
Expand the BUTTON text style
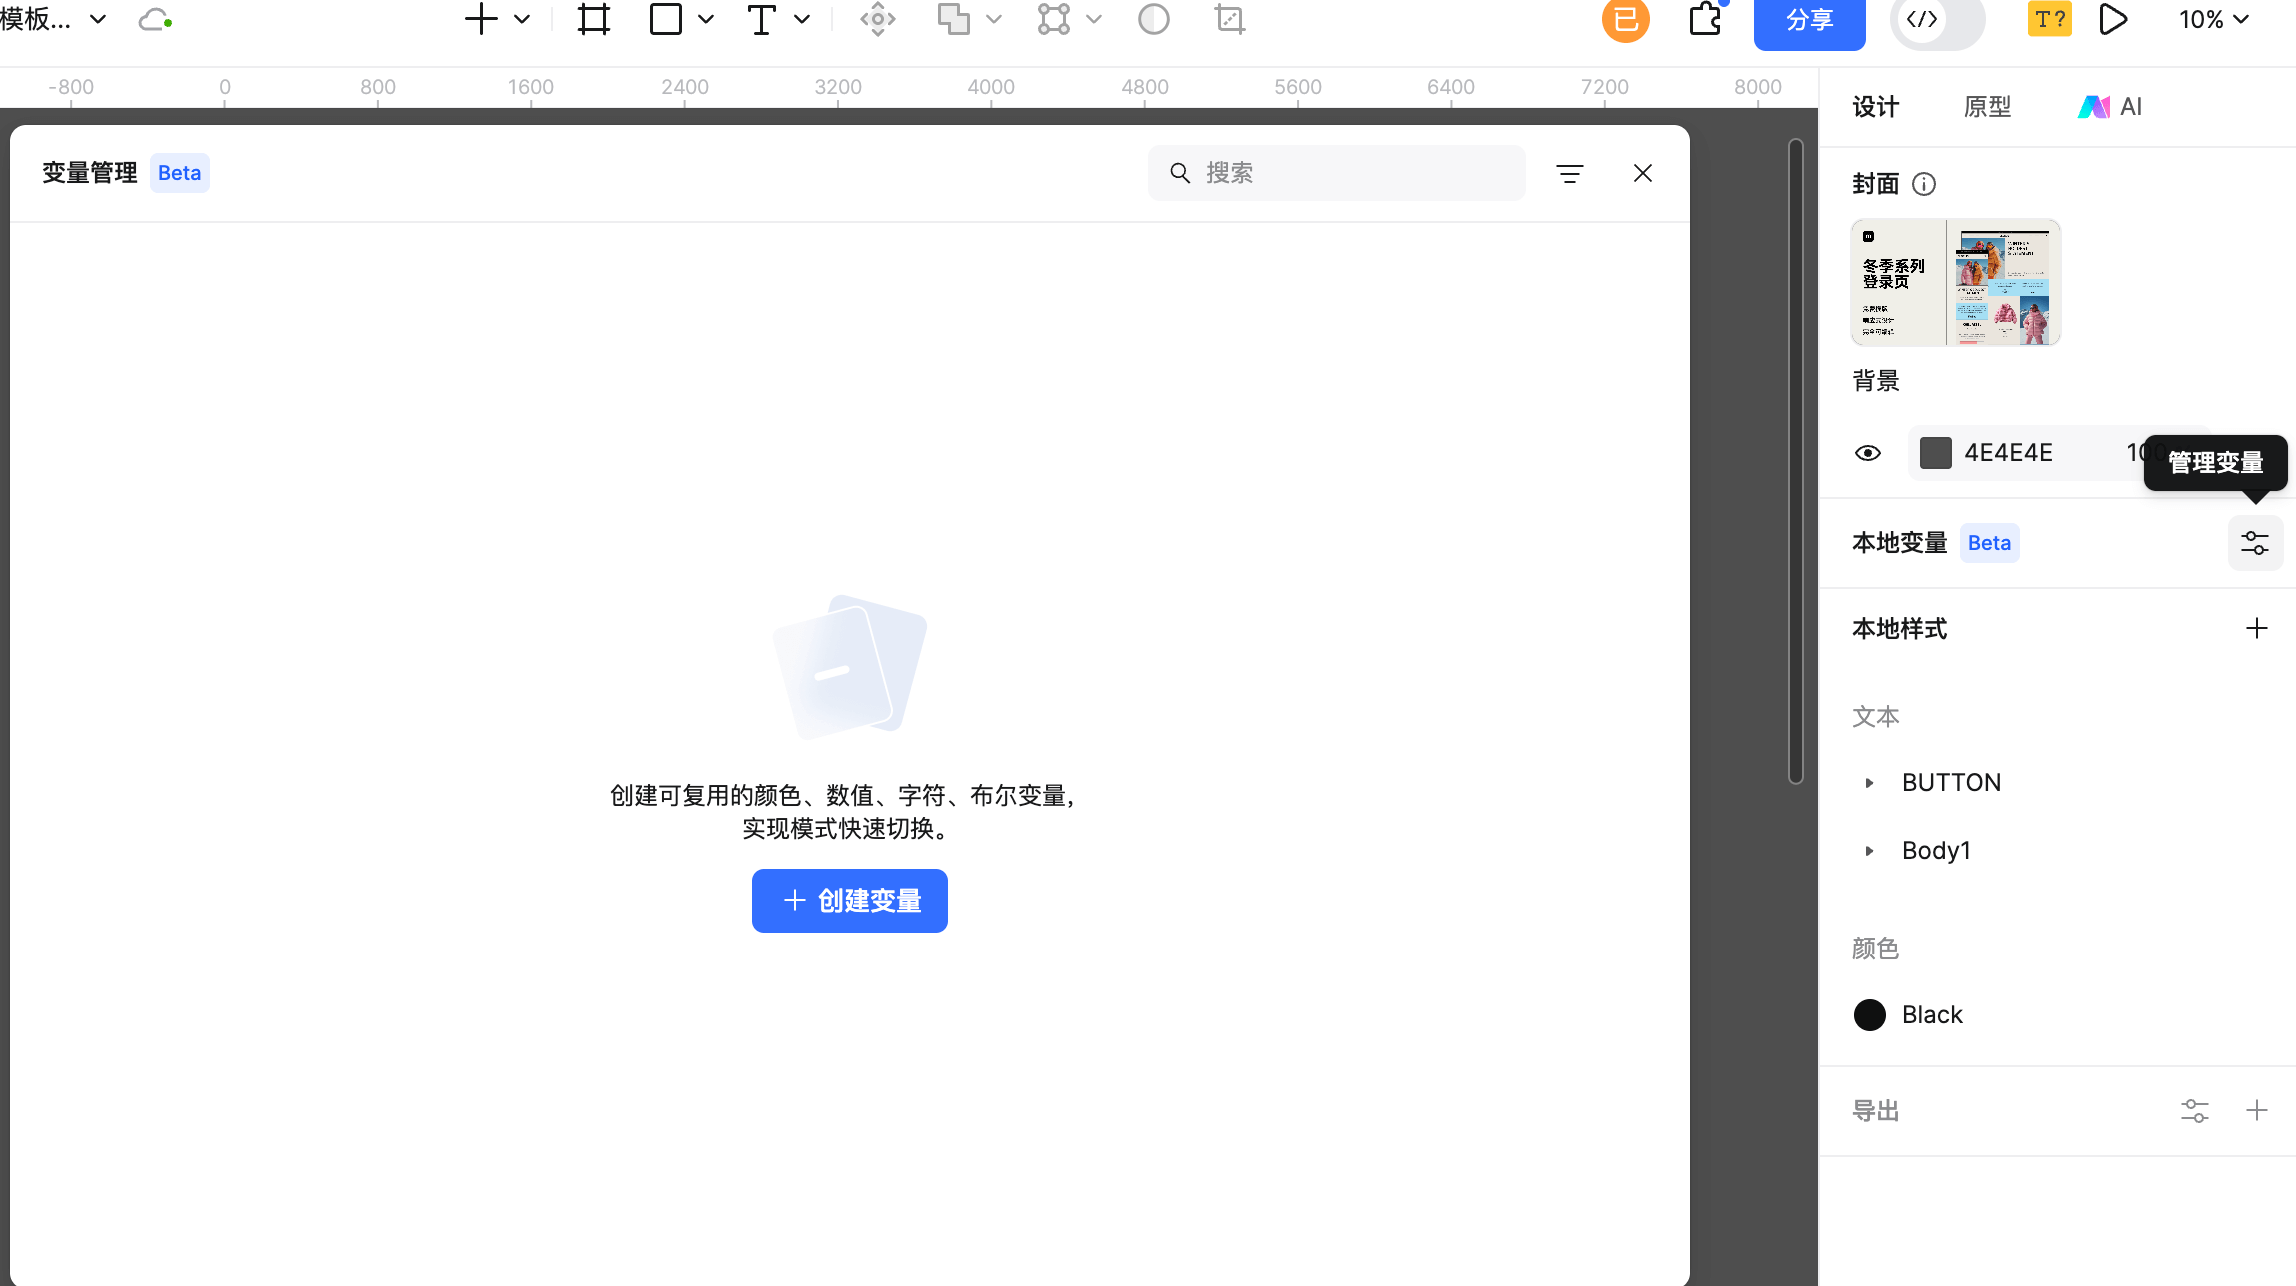(x=1869, y=782)
